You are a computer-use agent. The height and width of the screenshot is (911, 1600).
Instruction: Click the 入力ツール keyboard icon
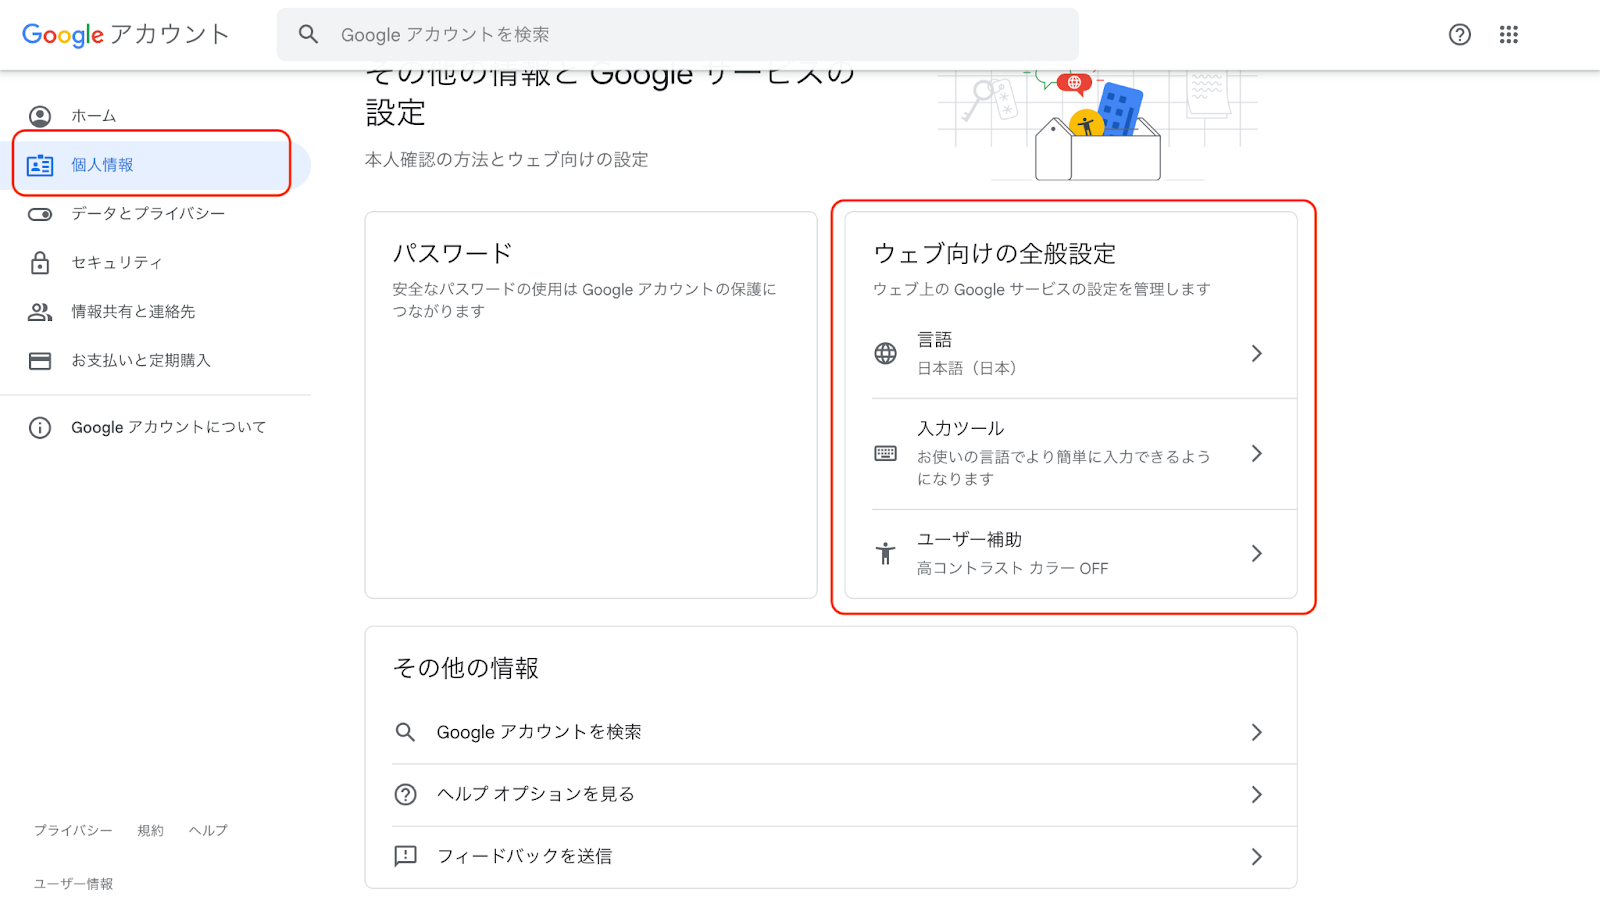(x=885, y=453)
